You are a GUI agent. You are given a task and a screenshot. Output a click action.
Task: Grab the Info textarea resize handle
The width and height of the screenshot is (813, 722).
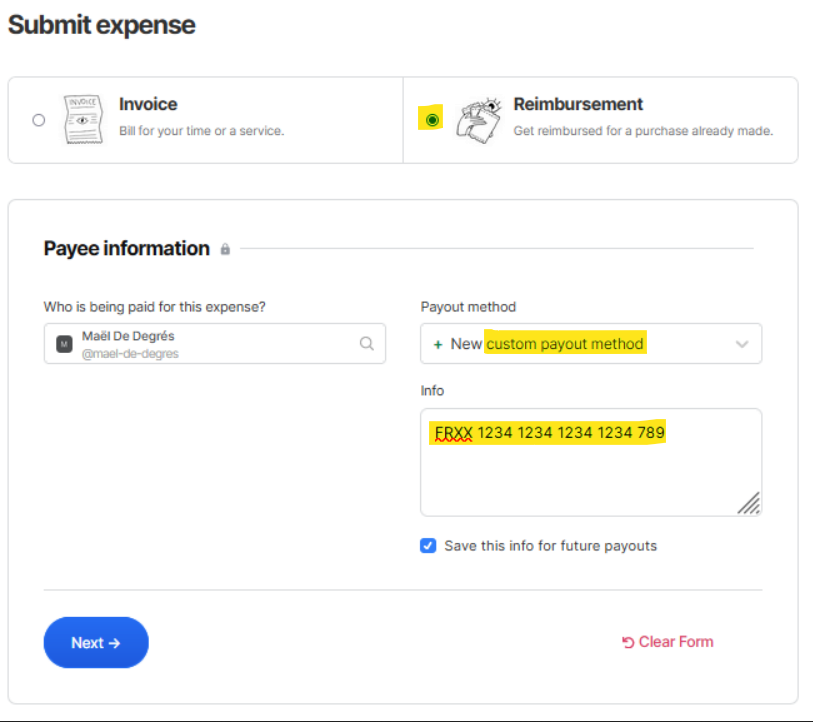[749, 503]
